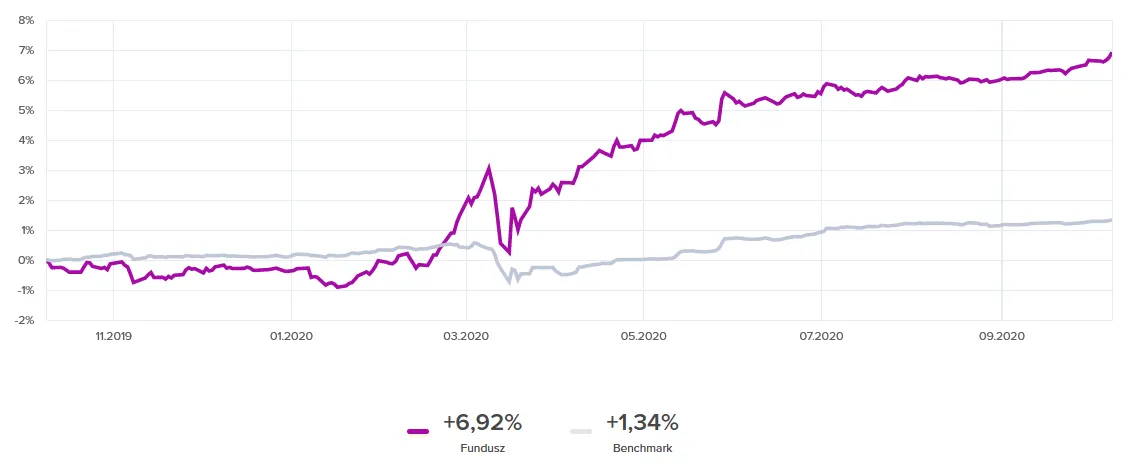Click the 5% y-axis label
1133x470 pixels.
point(26,110)
